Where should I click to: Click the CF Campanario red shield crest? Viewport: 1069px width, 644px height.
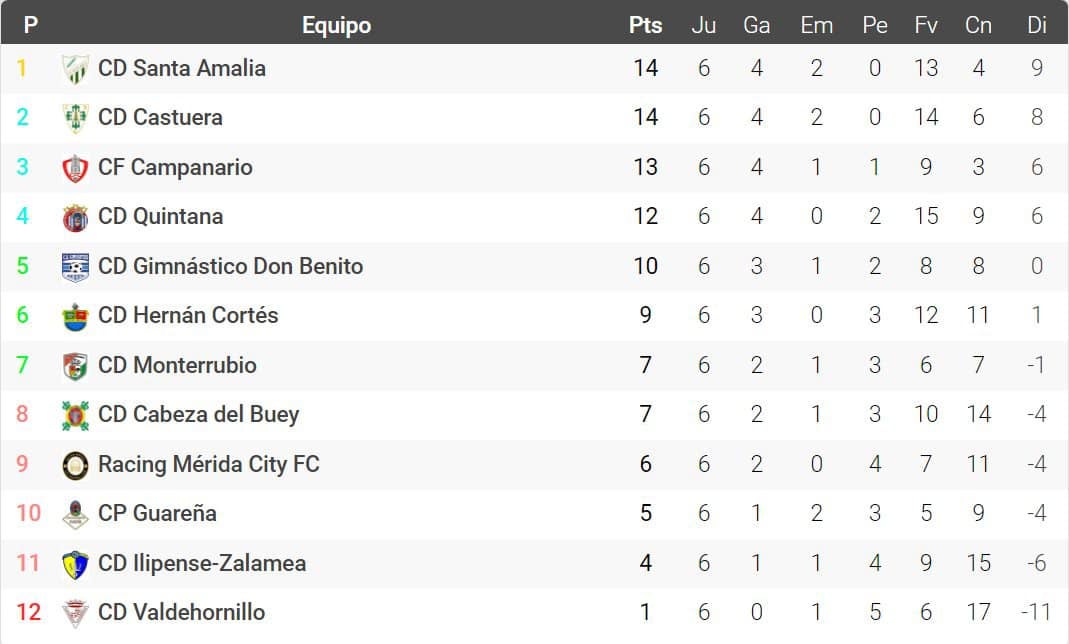[75, 168]
